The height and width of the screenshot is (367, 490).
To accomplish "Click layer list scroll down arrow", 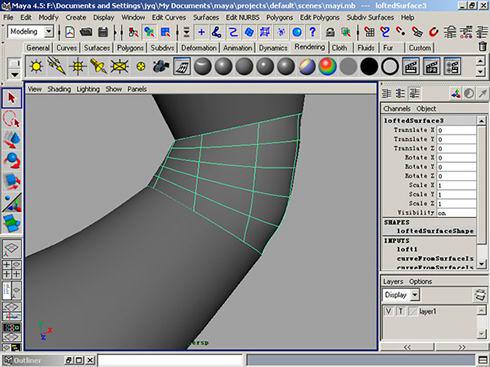I will tap(481, 333).
